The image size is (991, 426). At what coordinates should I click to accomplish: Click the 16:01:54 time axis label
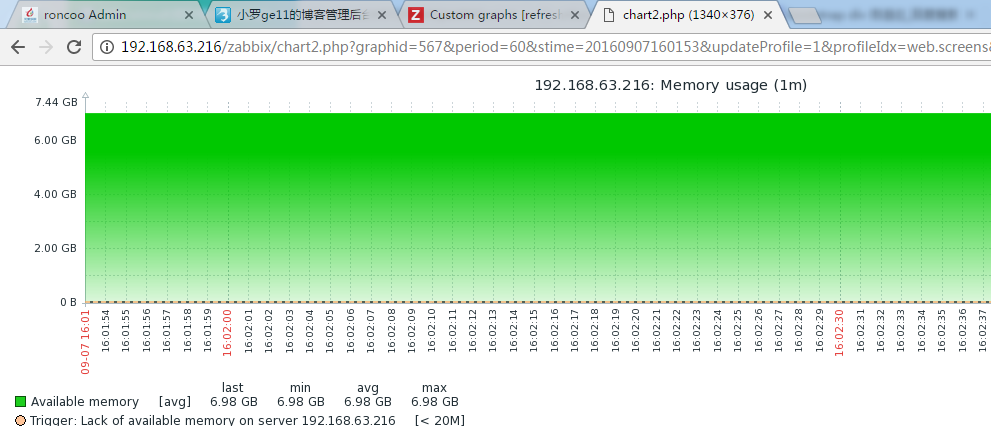[106, 329]
